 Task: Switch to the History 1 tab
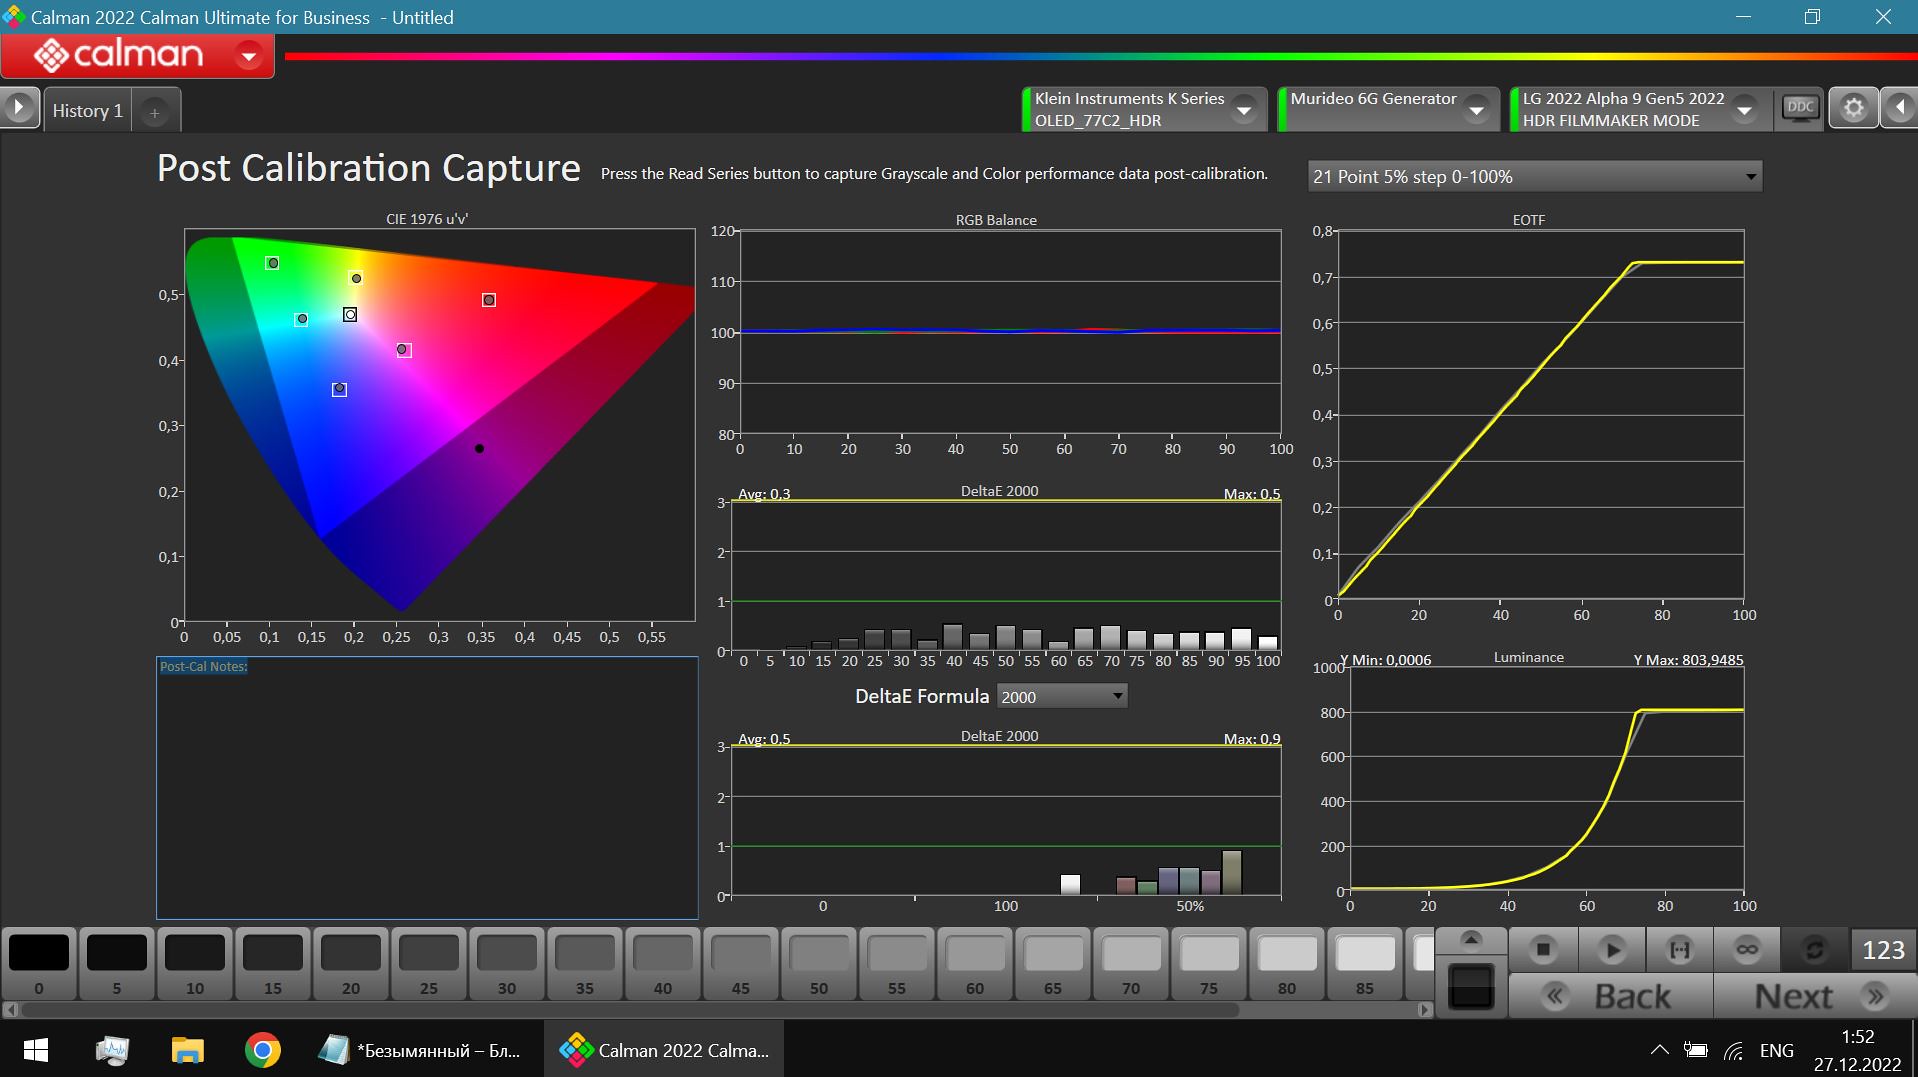tap(87, 111)
